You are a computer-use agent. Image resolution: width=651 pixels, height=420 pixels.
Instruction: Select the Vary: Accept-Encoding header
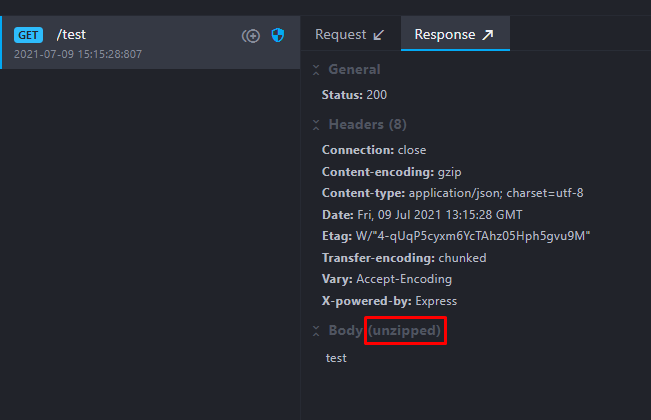[x=386, y=279]
